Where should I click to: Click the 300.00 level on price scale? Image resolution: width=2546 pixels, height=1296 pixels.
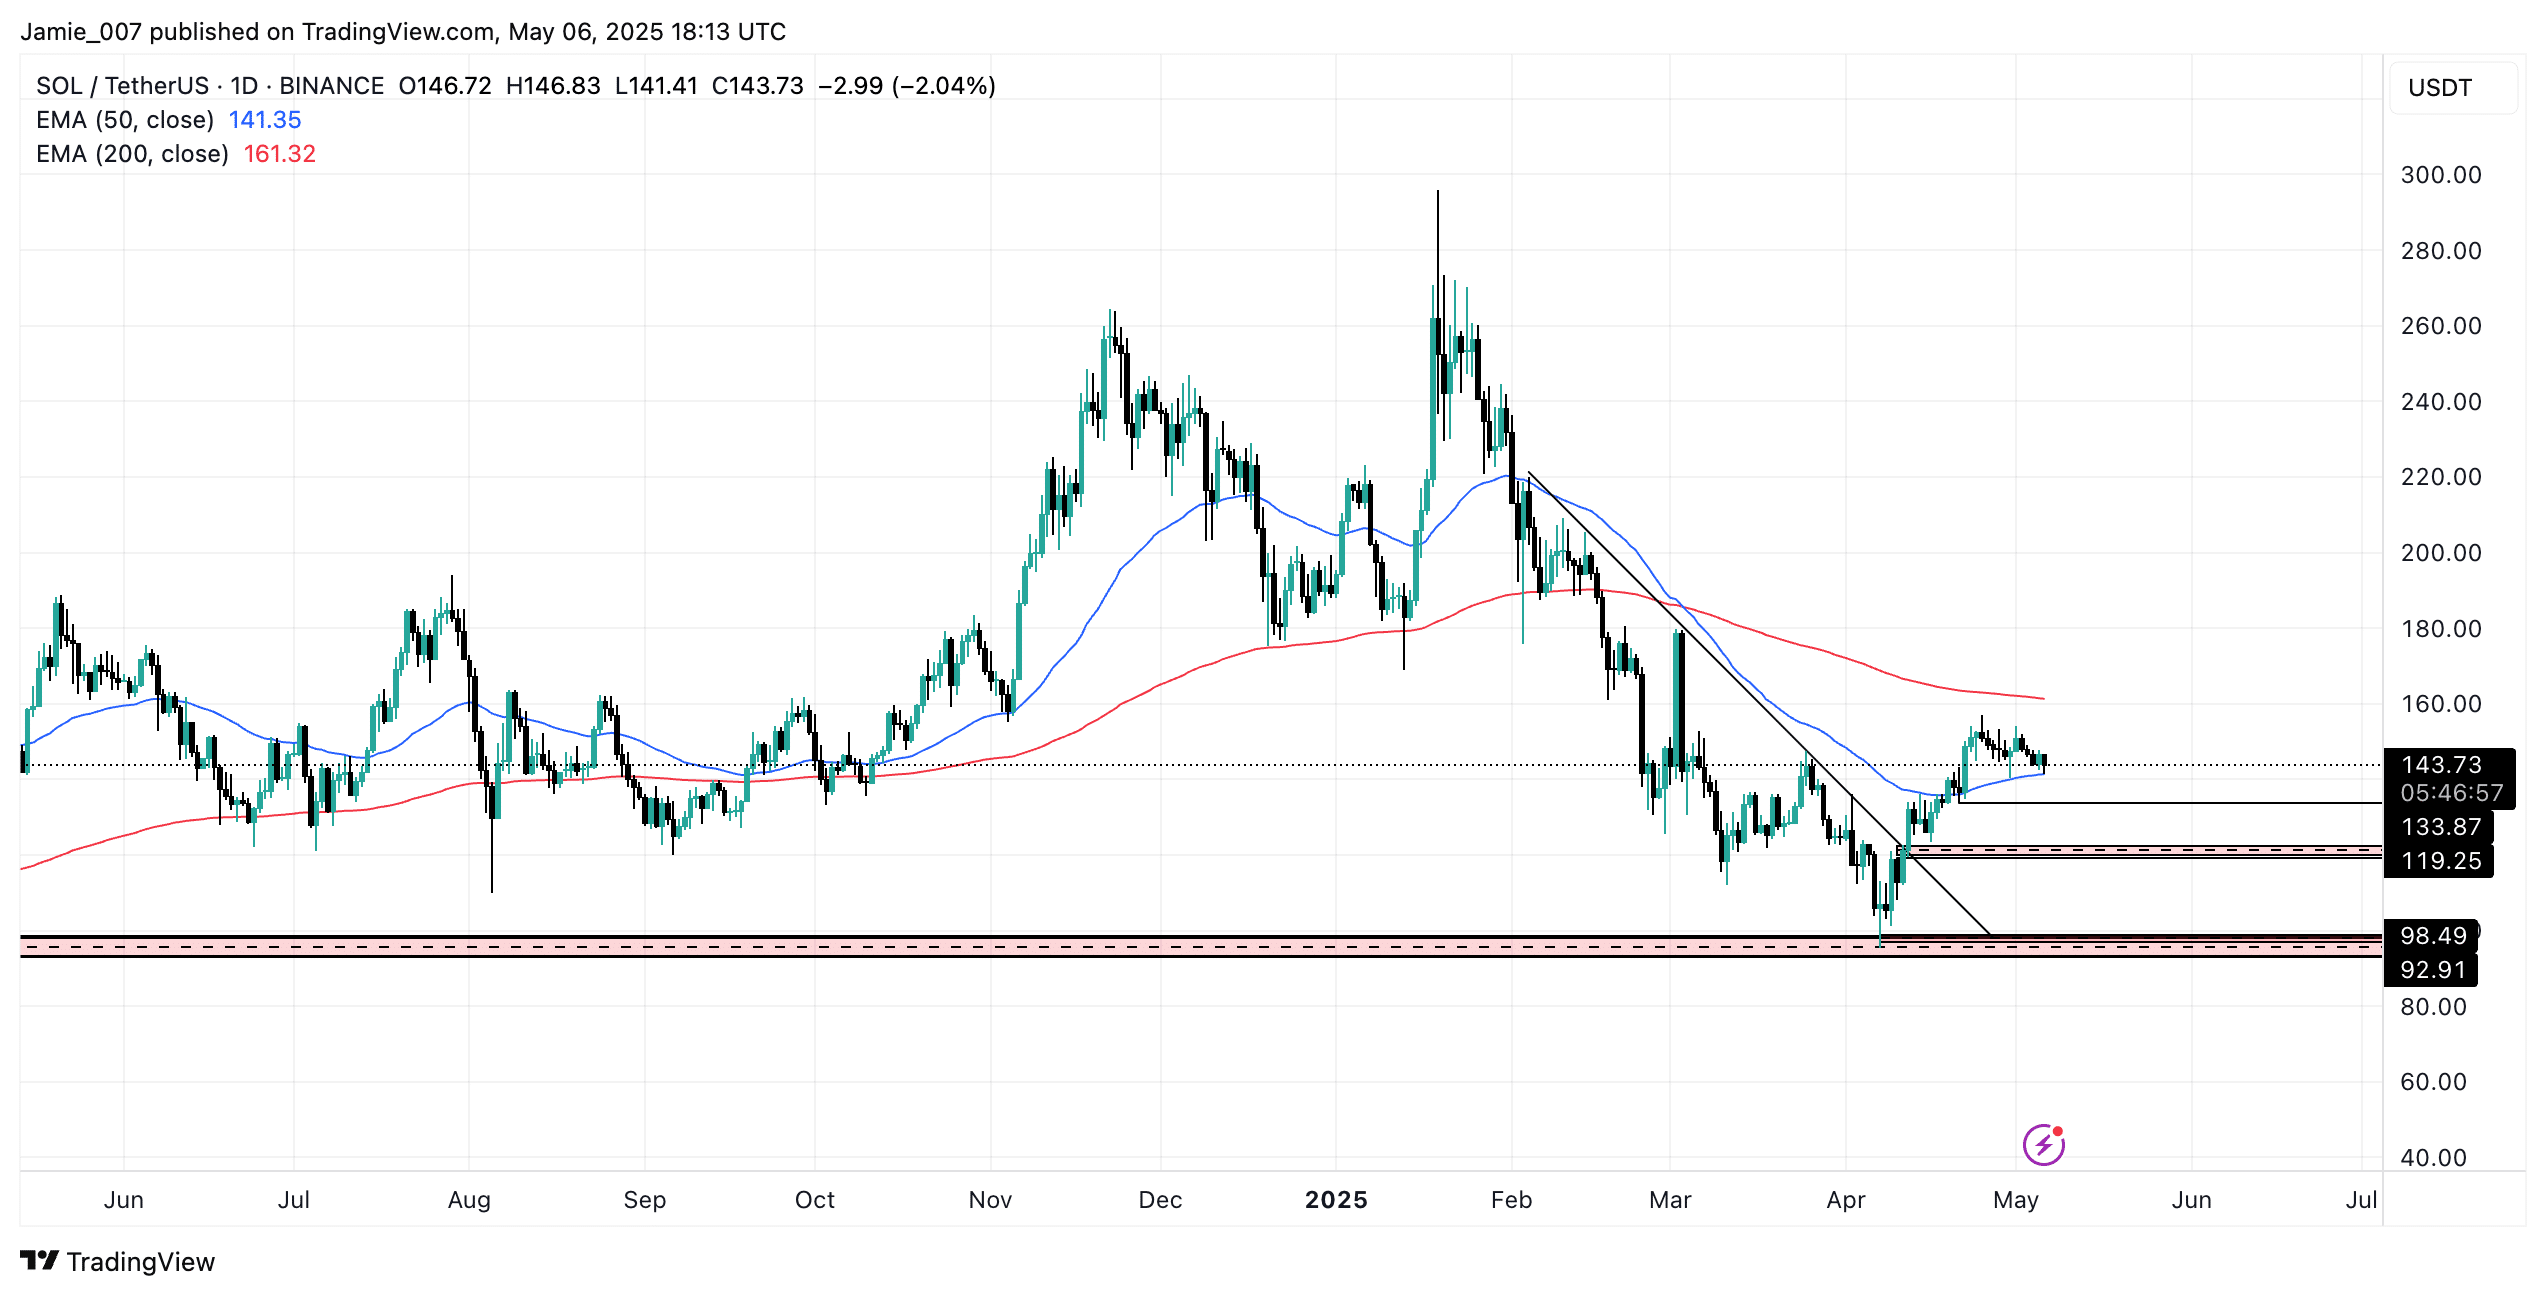pyautogui.click(x=2441, y=175)
